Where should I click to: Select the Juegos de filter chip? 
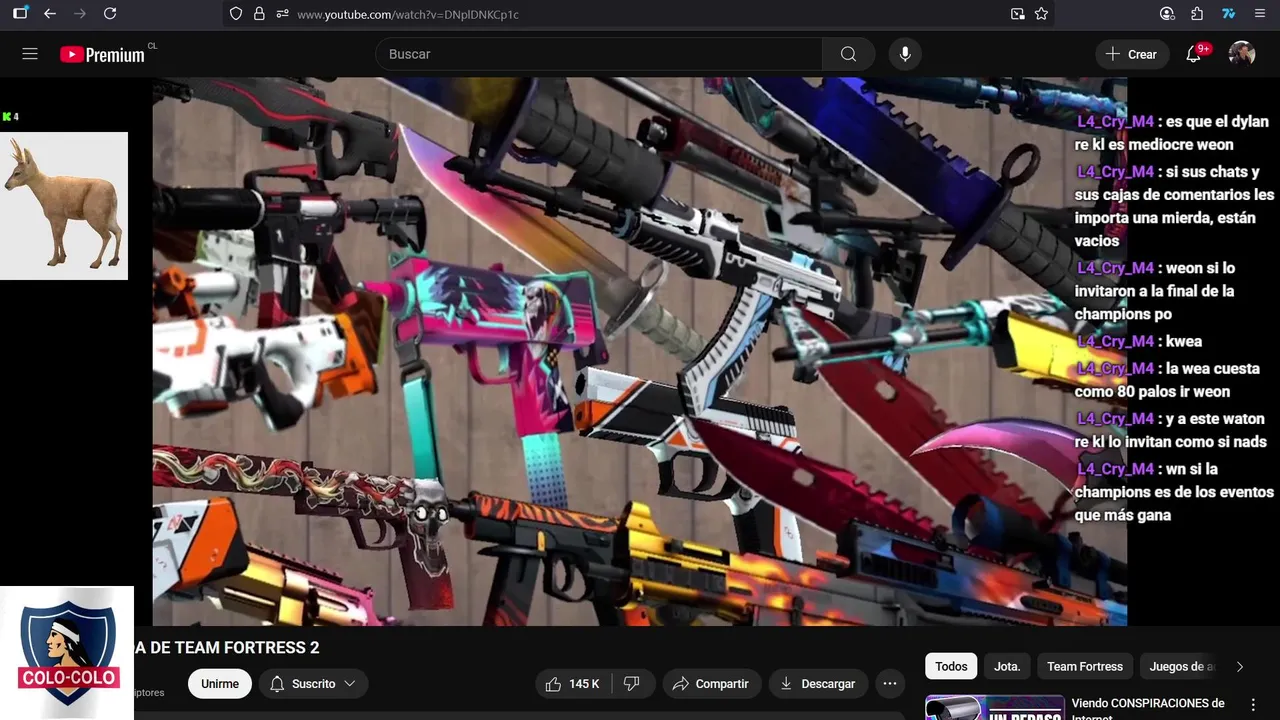click(1182, 666)
